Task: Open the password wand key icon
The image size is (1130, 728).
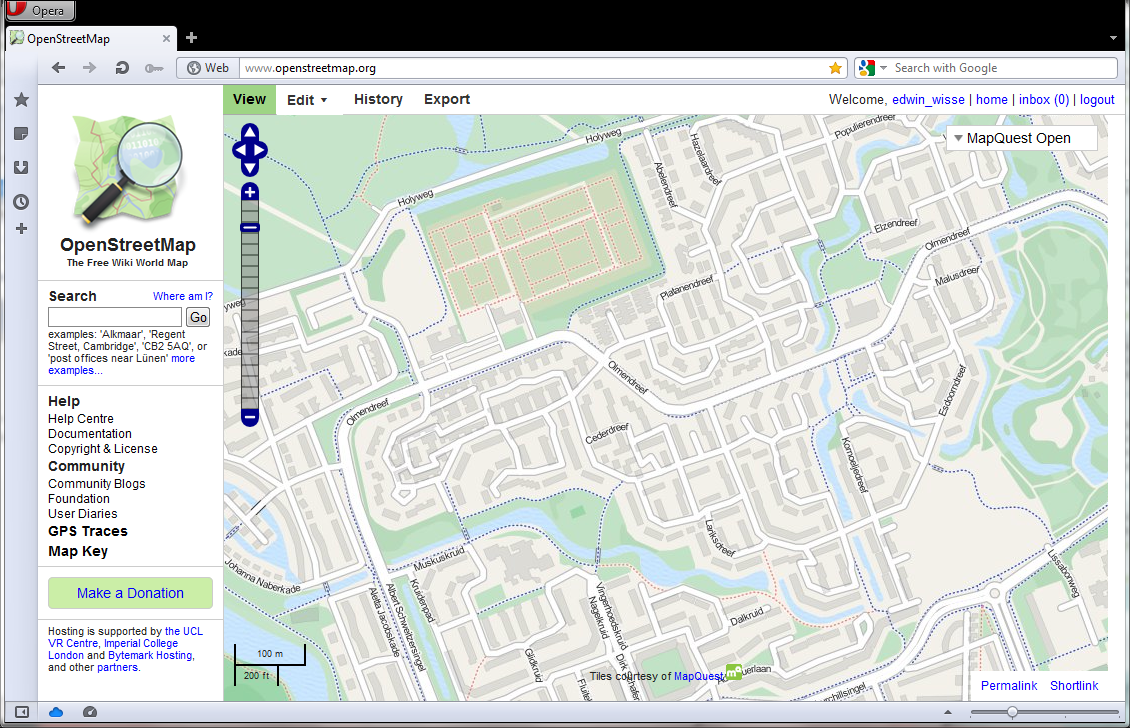Action: 154,68
